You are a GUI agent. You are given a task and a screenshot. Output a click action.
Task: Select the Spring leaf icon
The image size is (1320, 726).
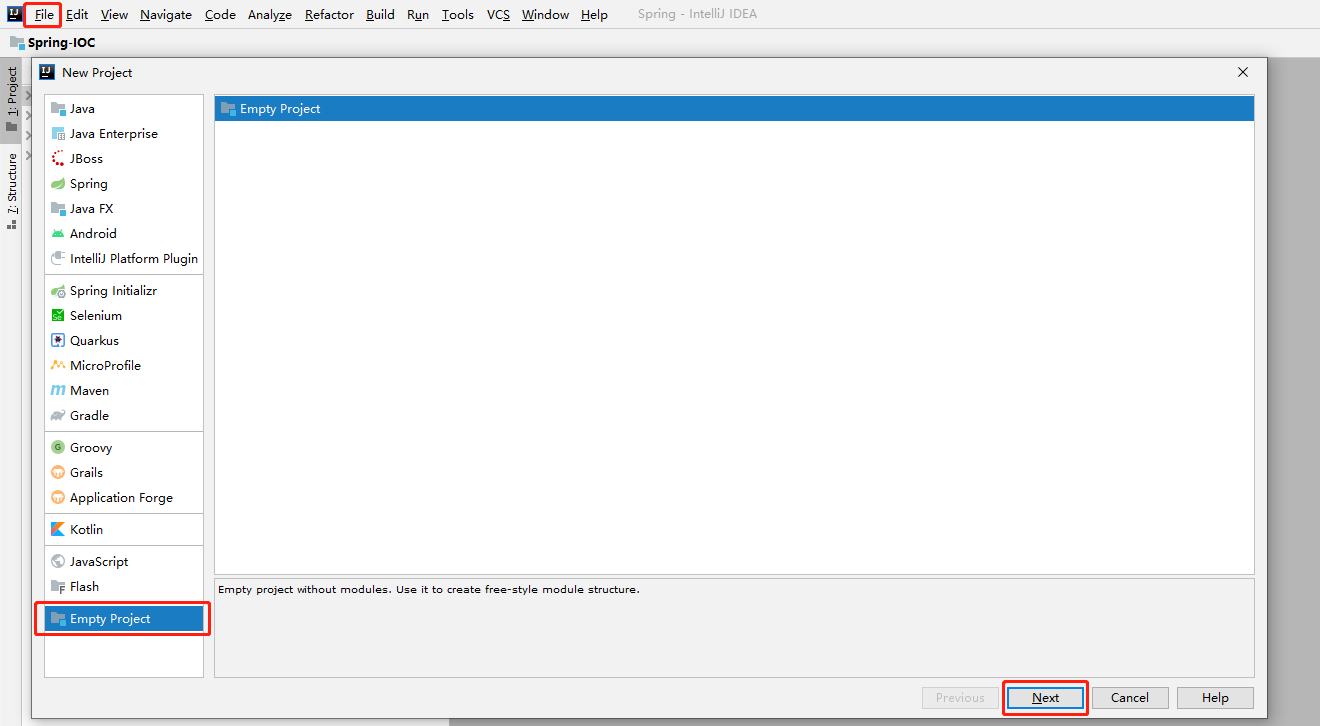pos(58,183)
